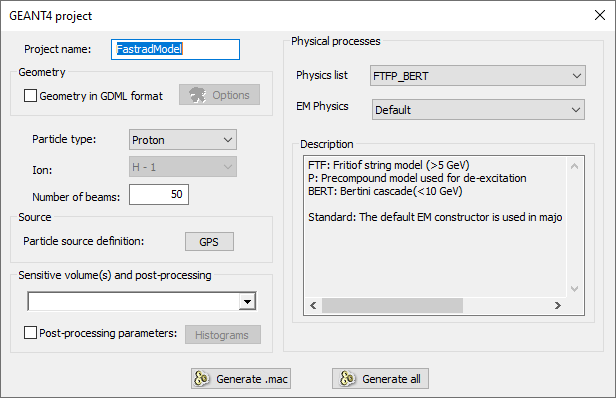Toggle Post-processing parameters checkbox
616x398 pixels.
point(30,333)
